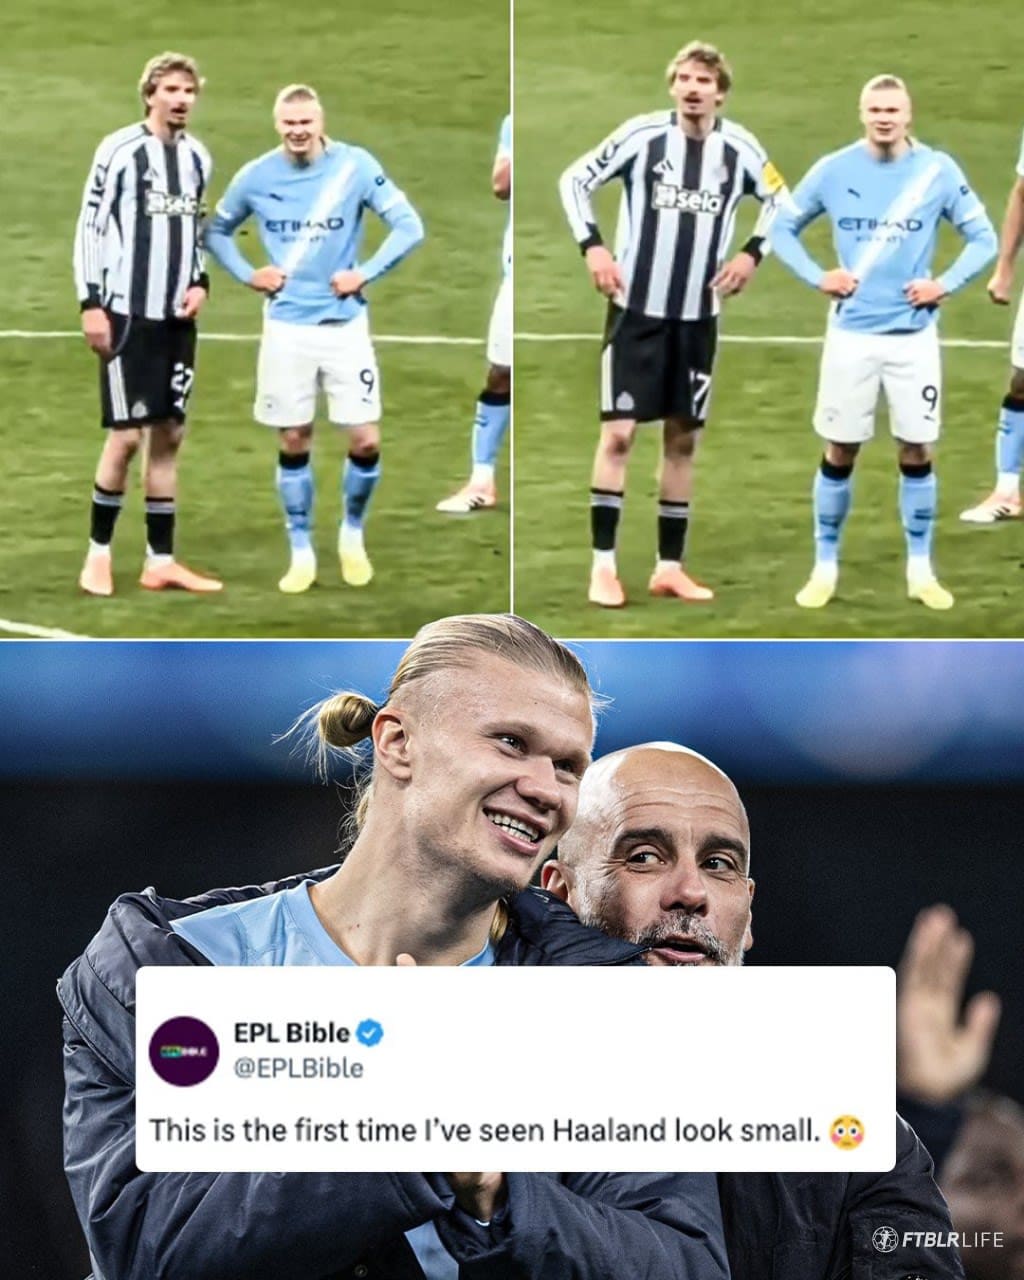Click the yellow captain armband on striped shirt
Viewport: 1024px width, 1280px height.
click(772, 178)
